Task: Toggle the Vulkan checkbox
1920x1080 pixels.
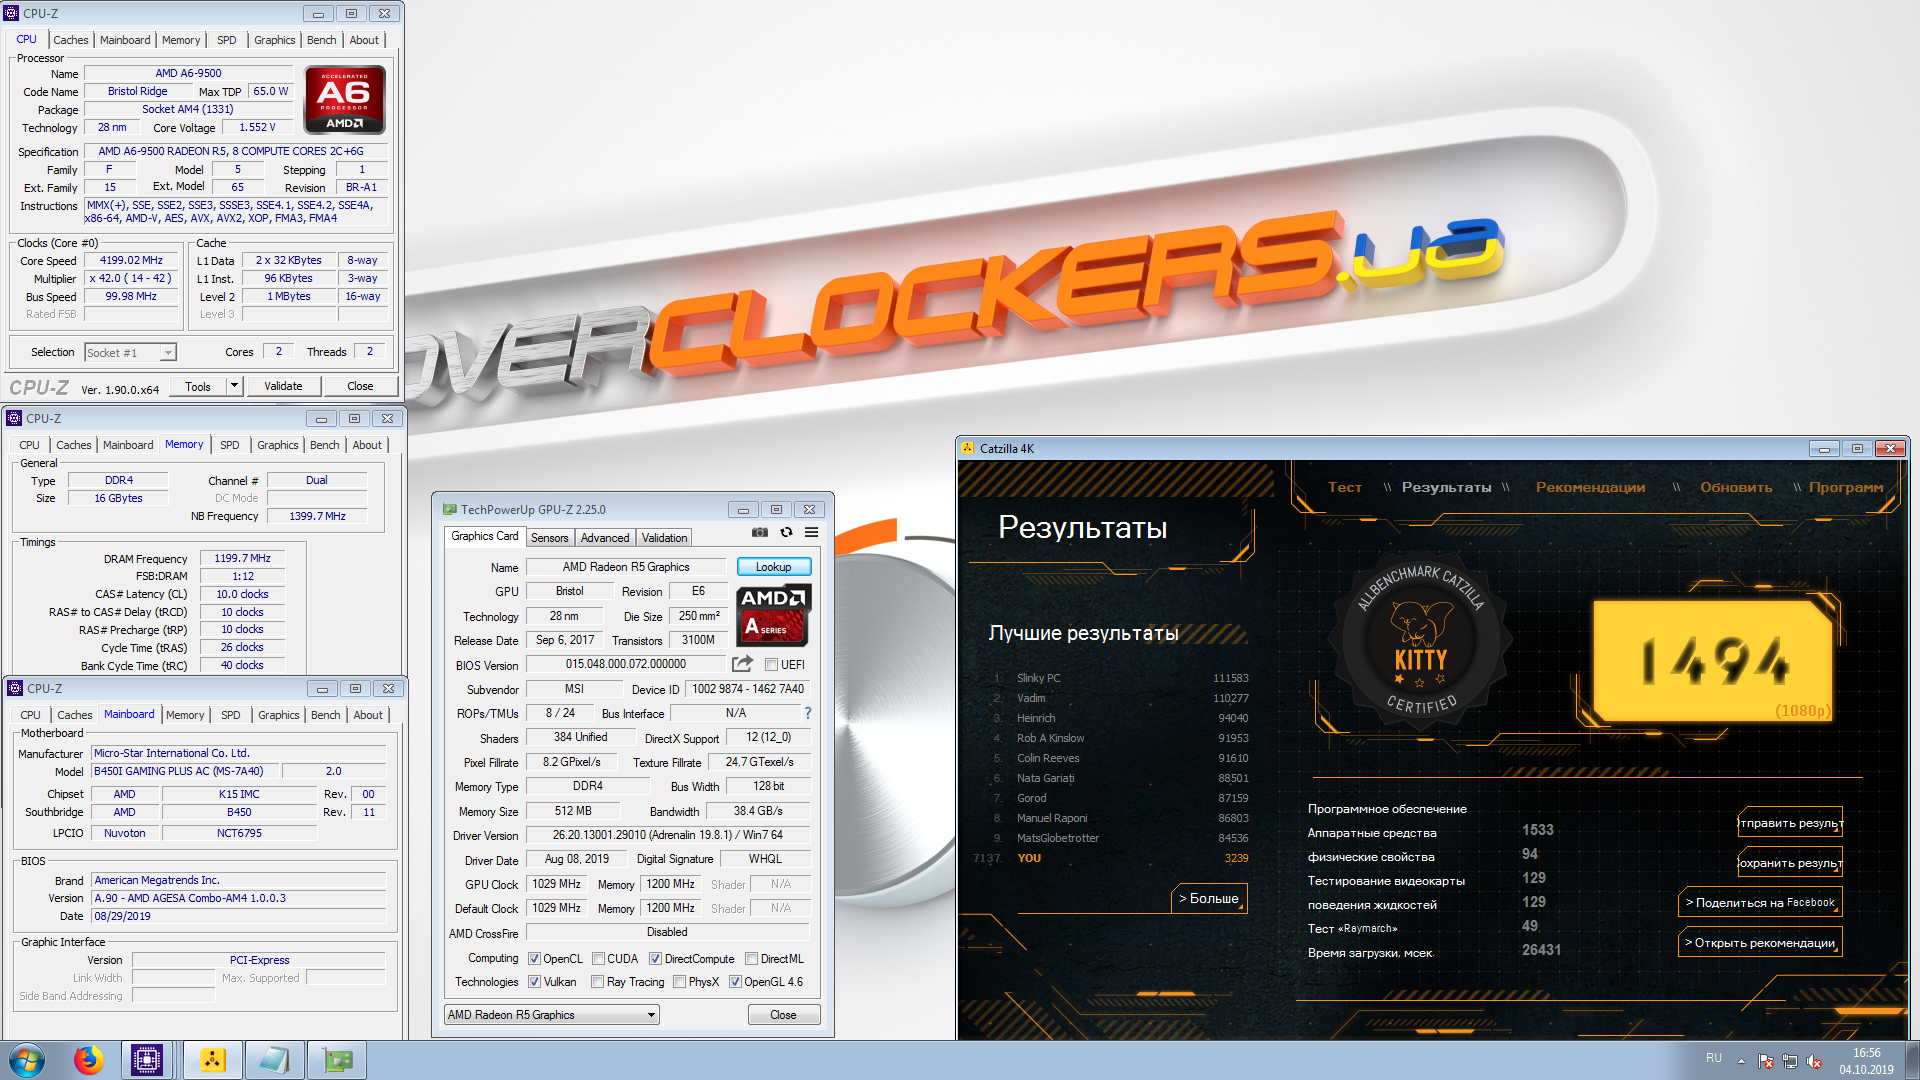Action: pos(534,982)
